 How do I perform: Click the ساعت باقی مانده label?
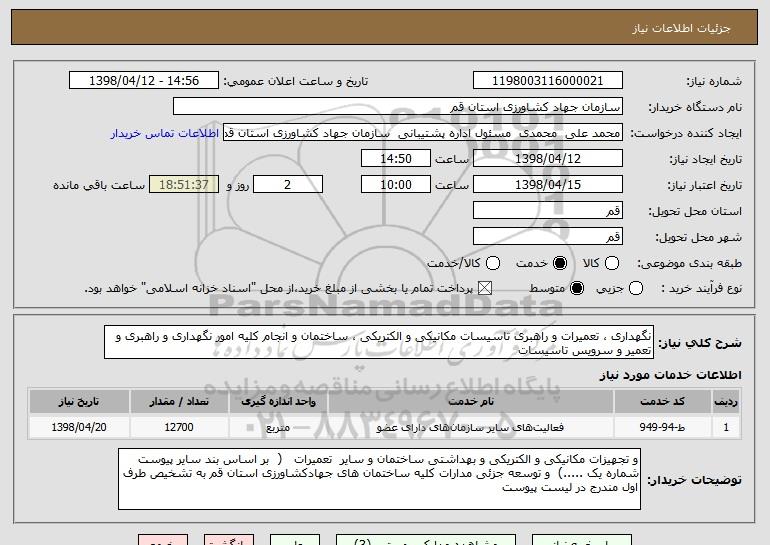coord(99,185)
